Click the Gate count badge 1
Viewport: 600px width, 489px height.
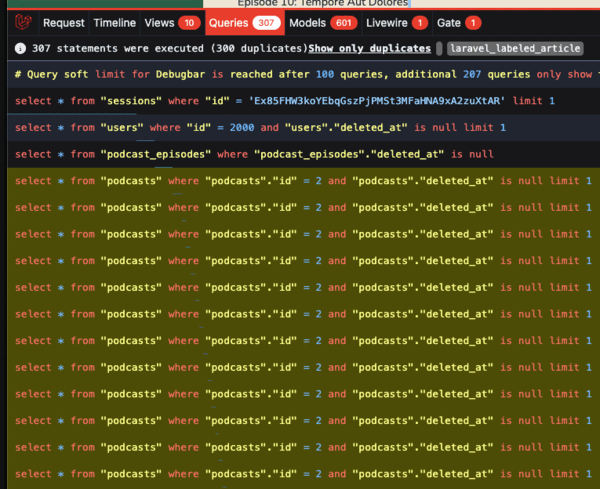[473, 23]
